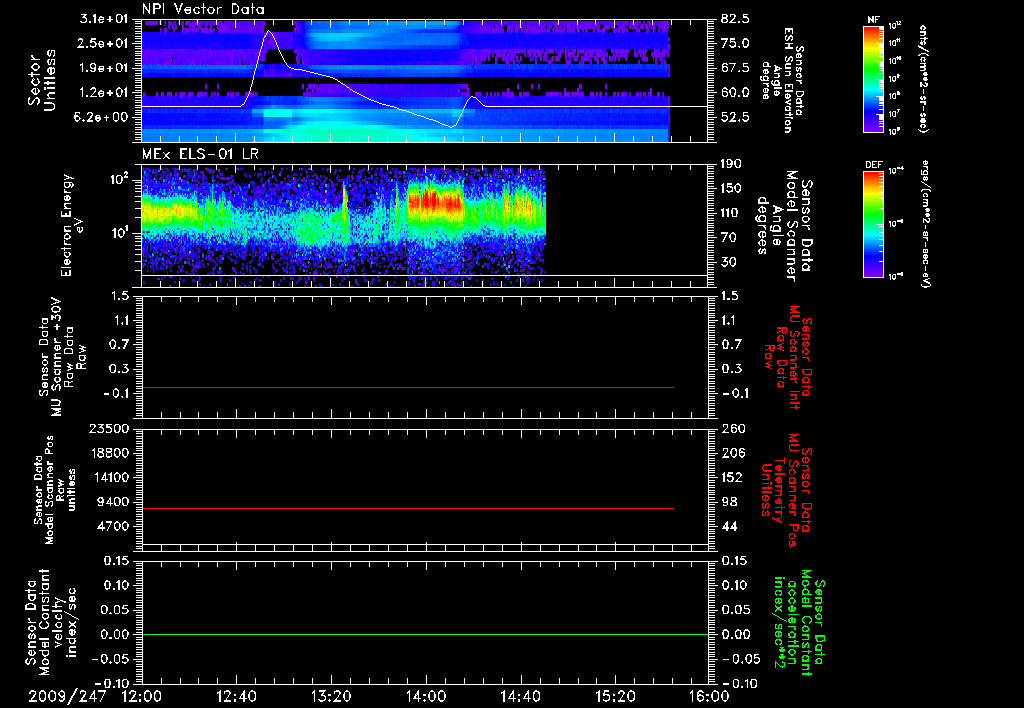Click the Electron Energy eV axis label
Viewport: 1024px width, 708px height.
point(68,224)
